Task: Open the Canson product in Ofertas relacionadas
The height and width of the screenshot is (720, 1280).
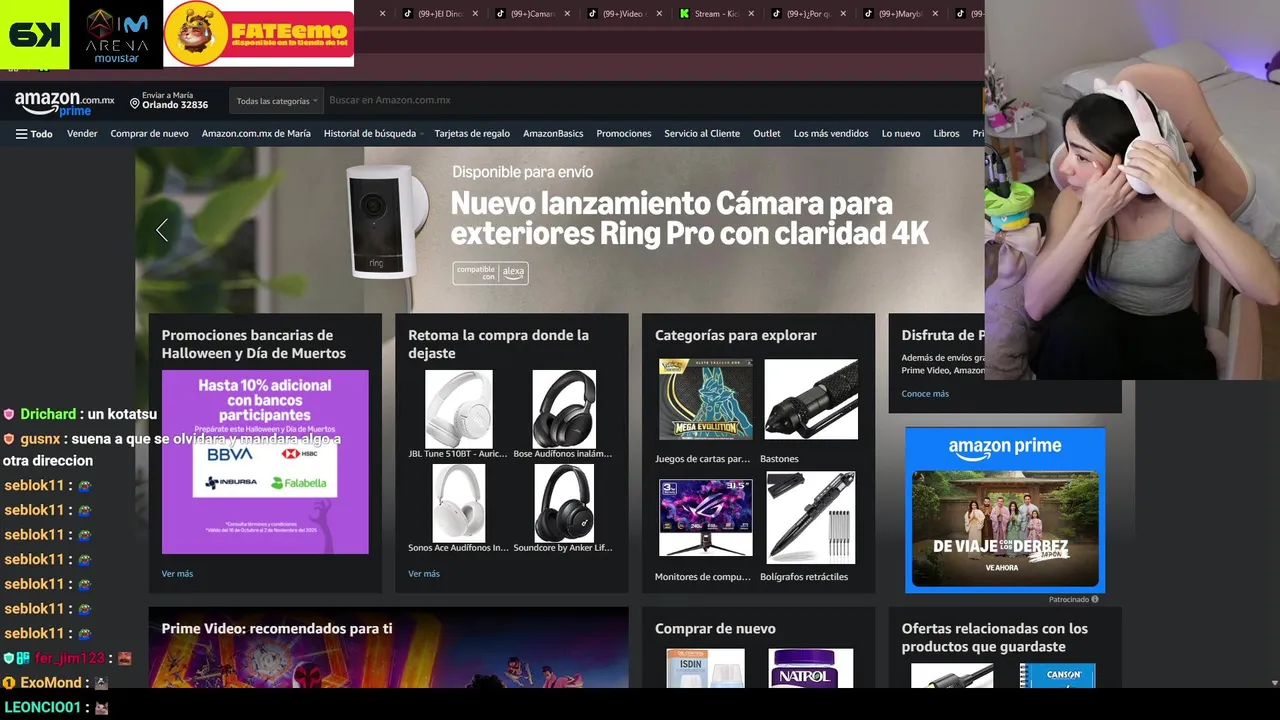Action: coord(1057,675)
